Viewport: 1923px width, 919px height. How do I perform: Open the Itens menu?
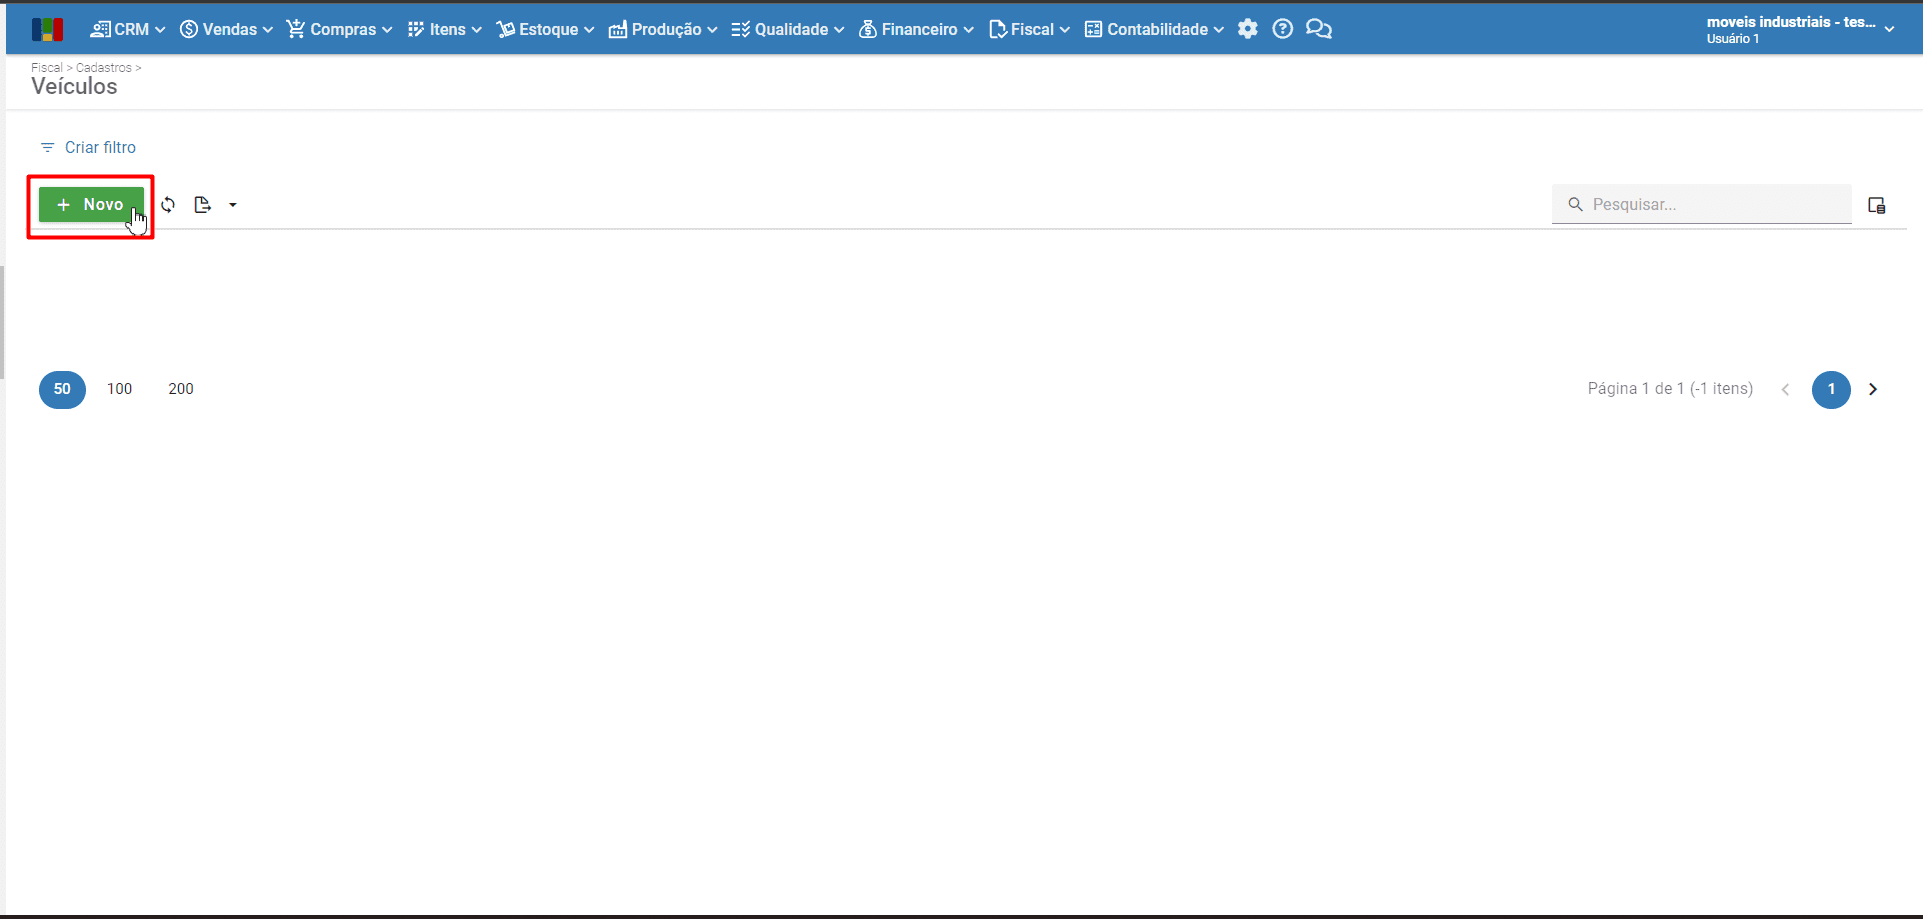pyautogui.click(x=445, y=29)
